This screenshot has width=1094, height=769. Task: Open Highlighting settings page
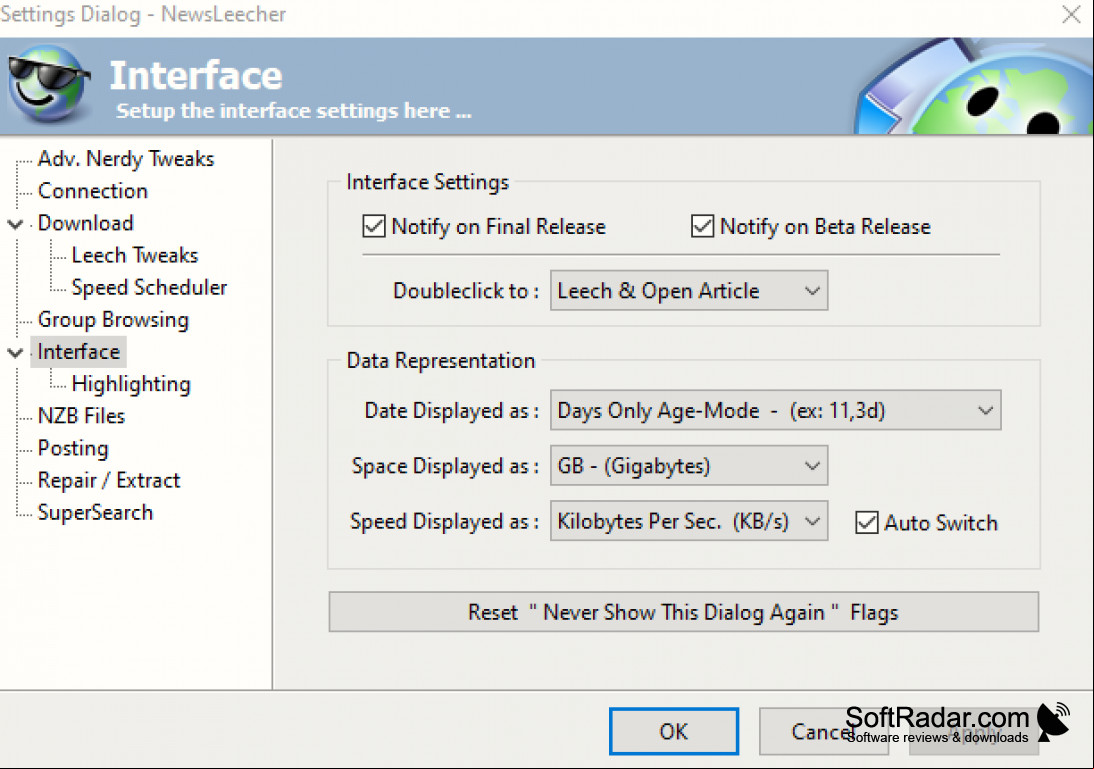pos(131,384)
